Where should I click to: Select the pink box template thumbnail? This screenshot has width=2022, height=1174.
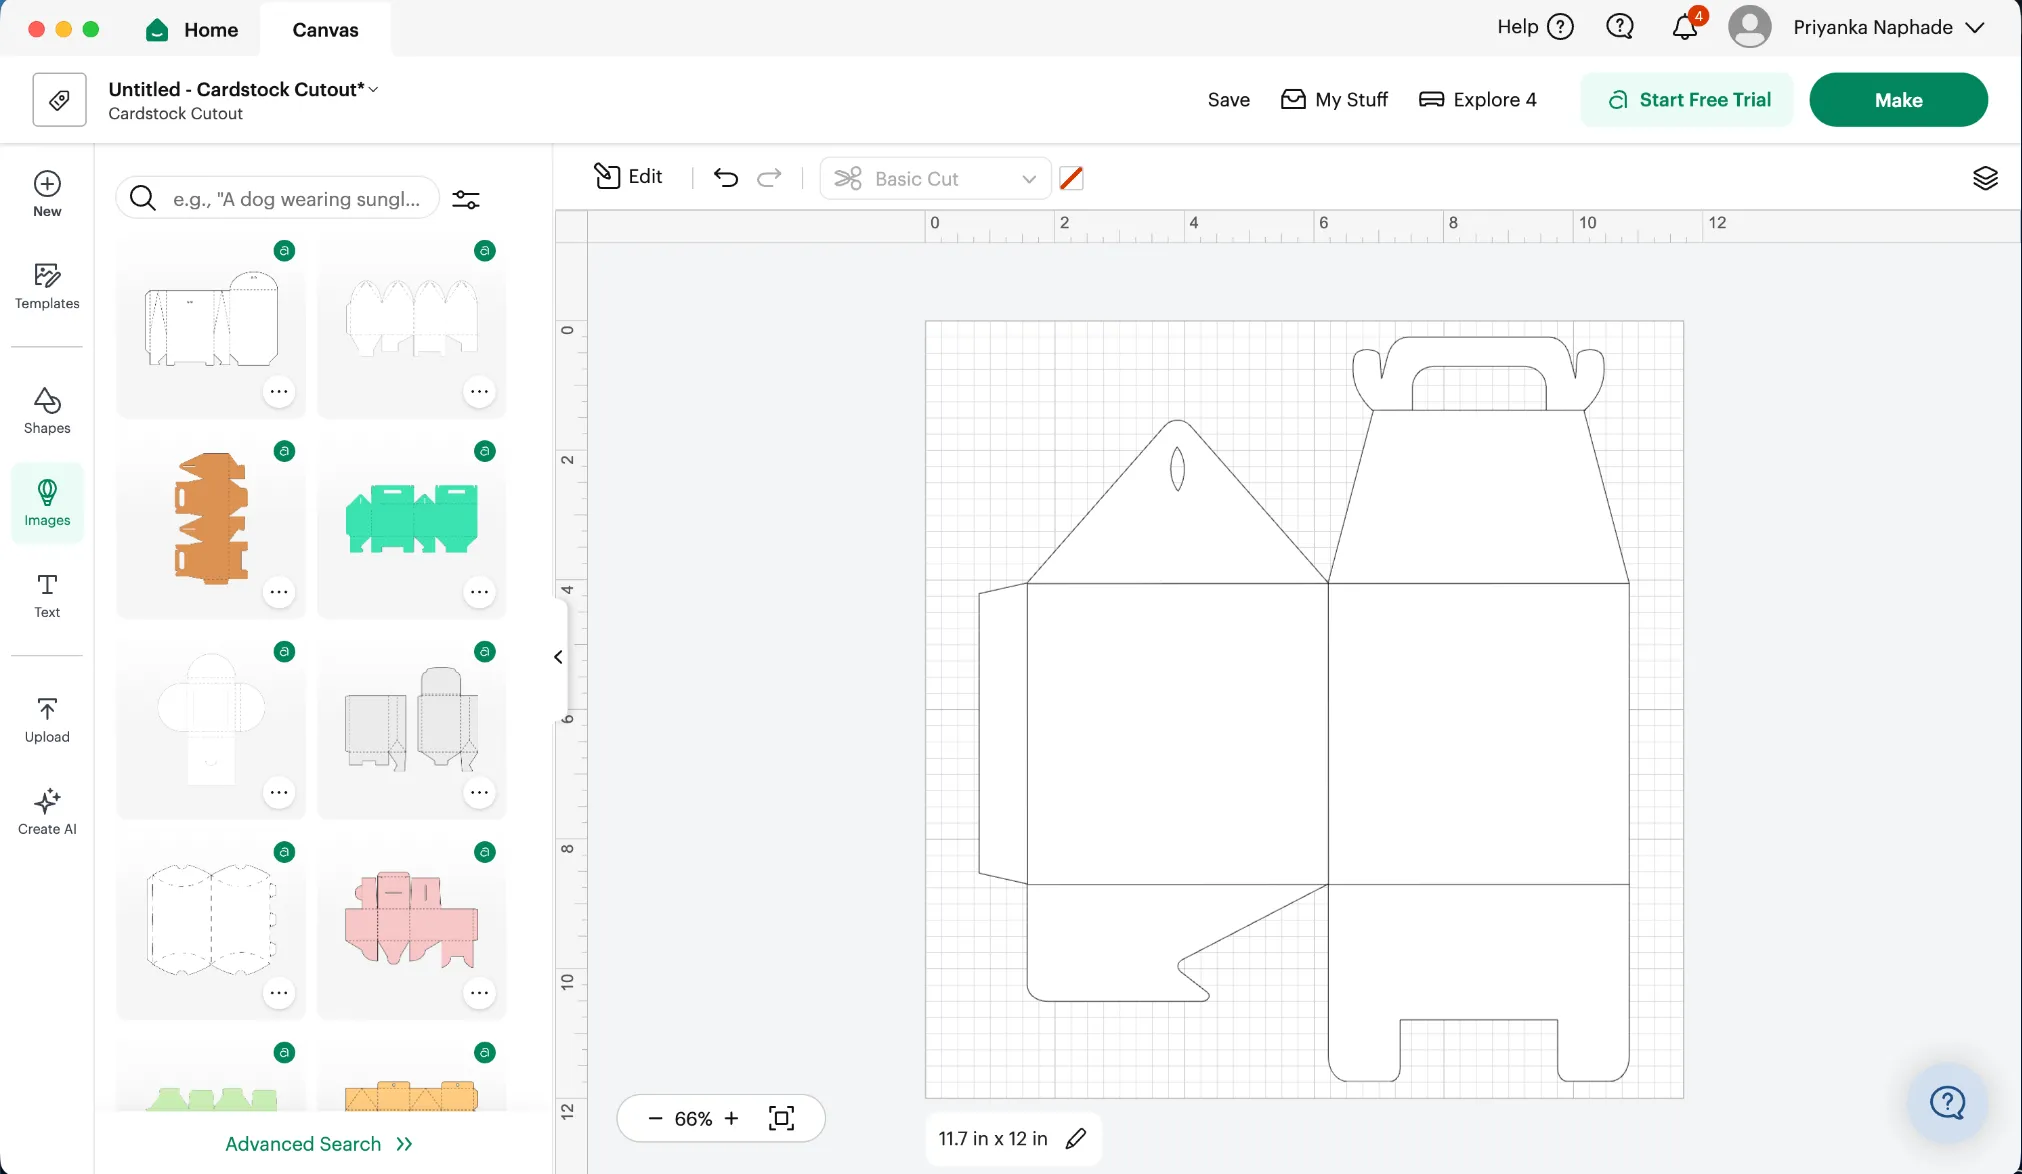[411, 920]
